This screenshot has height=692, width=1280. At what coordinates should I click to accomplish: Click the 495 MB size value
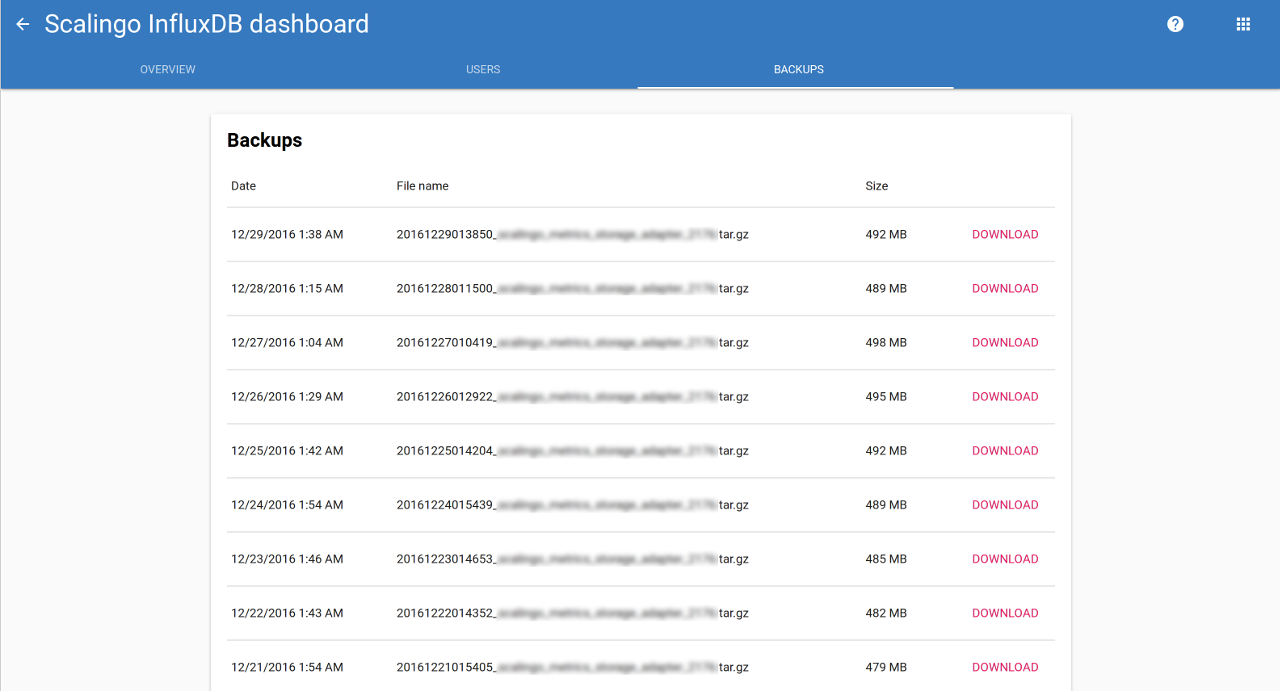click(886, 397)
